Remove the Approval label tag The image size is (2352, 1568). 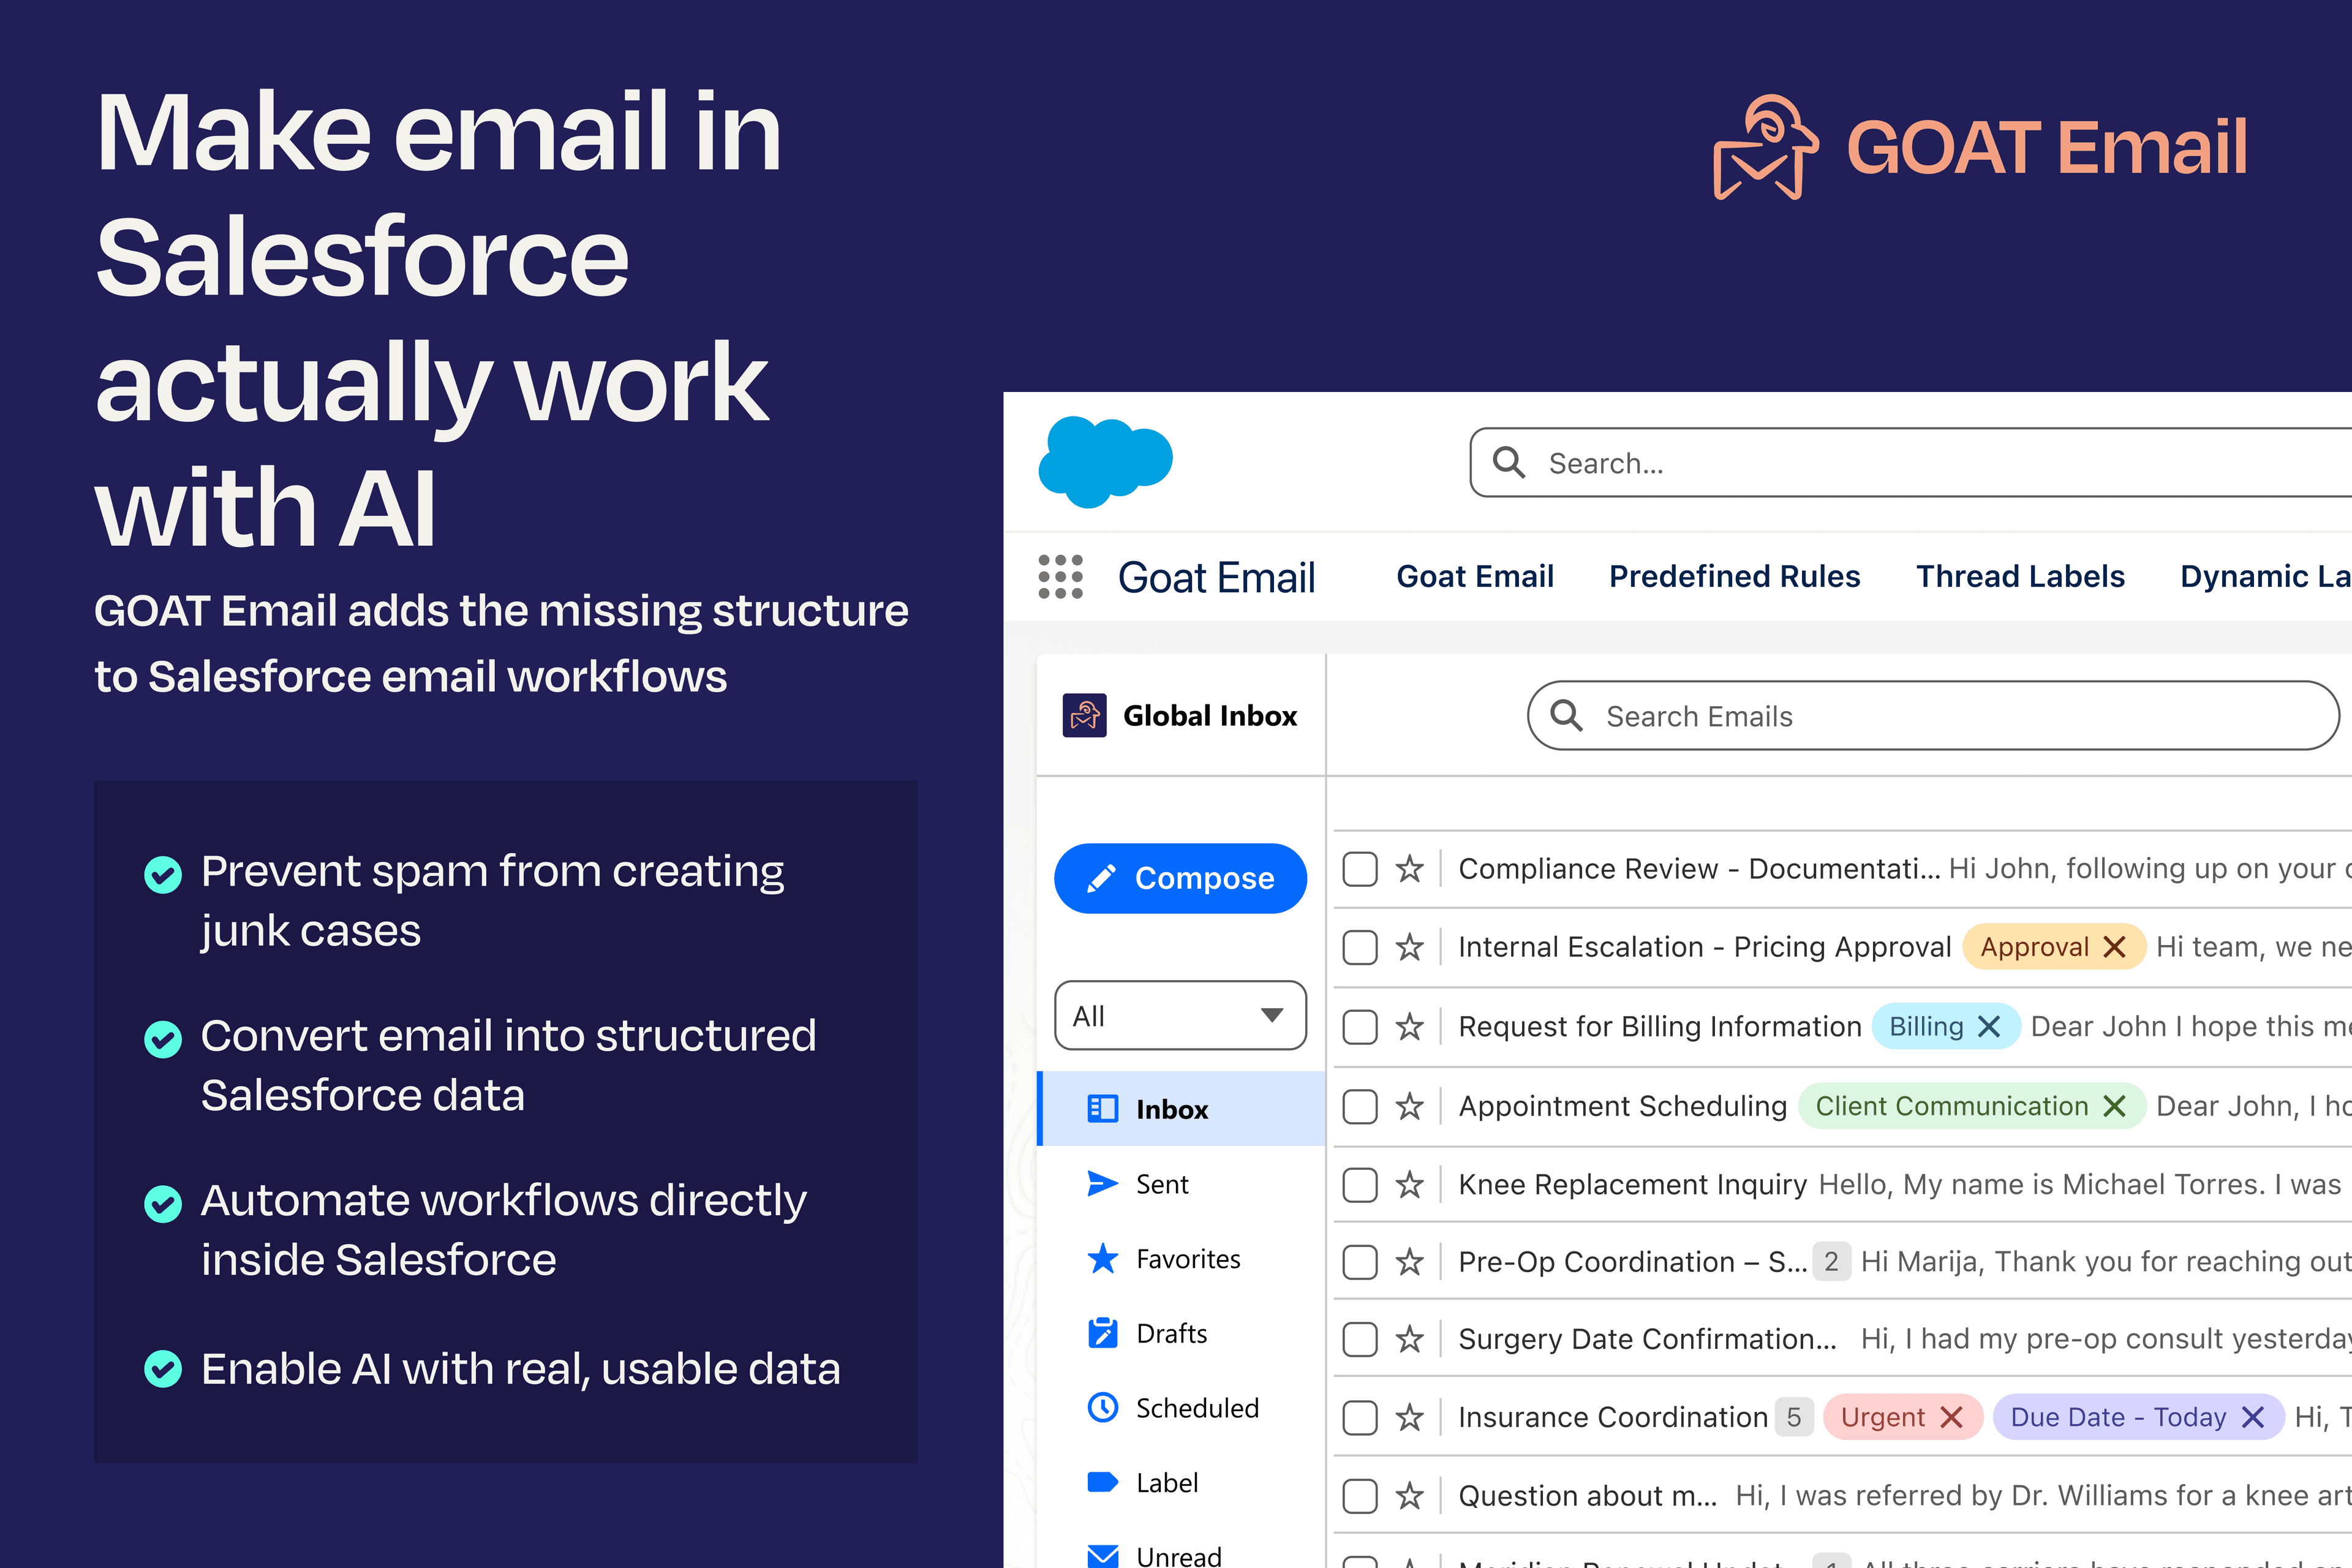coord(2114,947)
